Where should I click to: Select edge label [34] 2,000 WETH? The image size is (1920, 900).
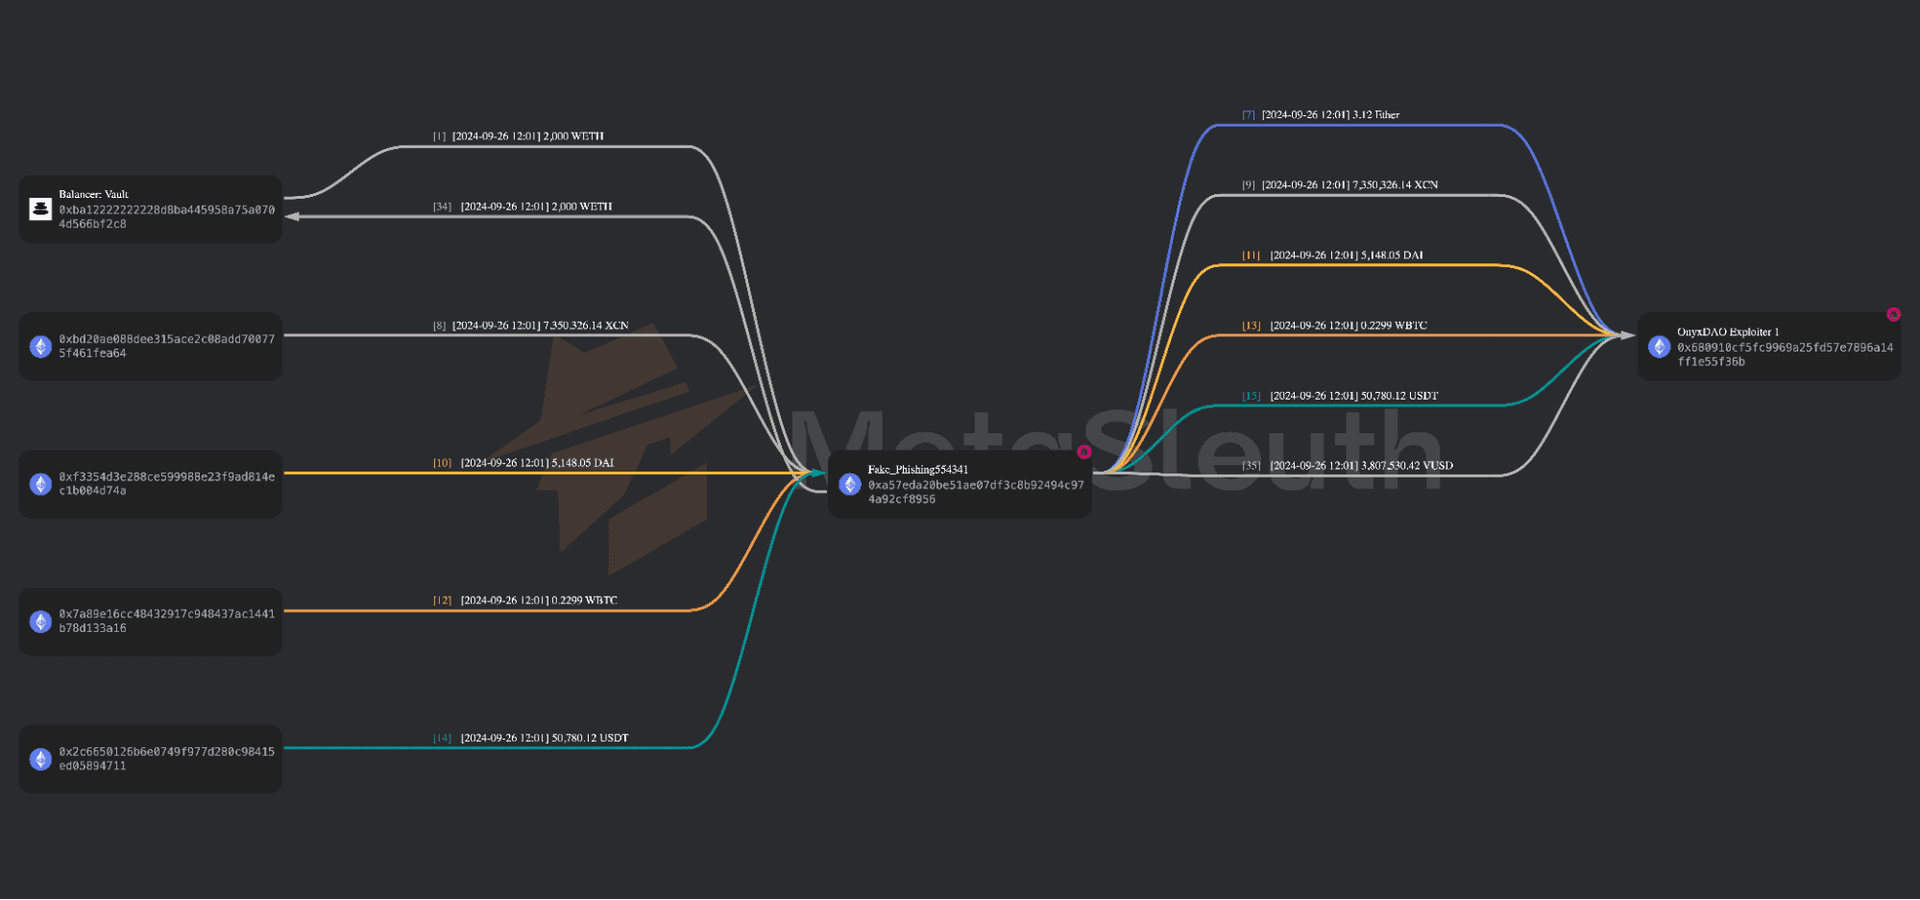tap(522, 207)
